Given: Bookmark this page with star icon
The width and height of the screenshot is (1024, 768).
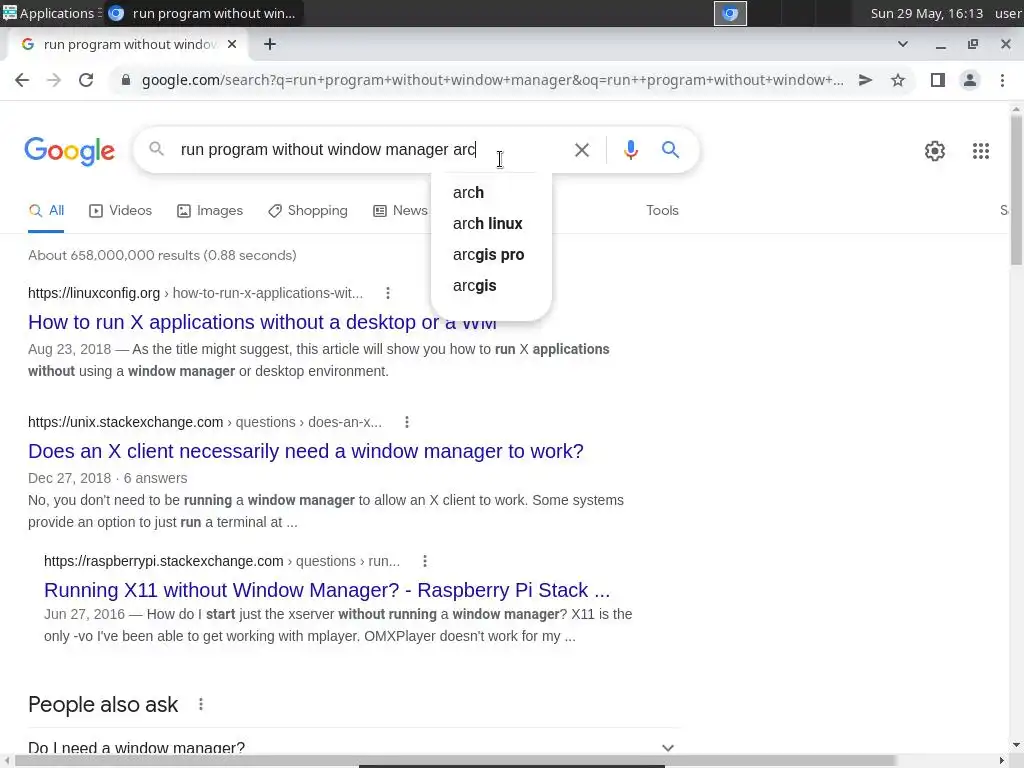Looking at the screenshot, I should (x=898, y=80).
